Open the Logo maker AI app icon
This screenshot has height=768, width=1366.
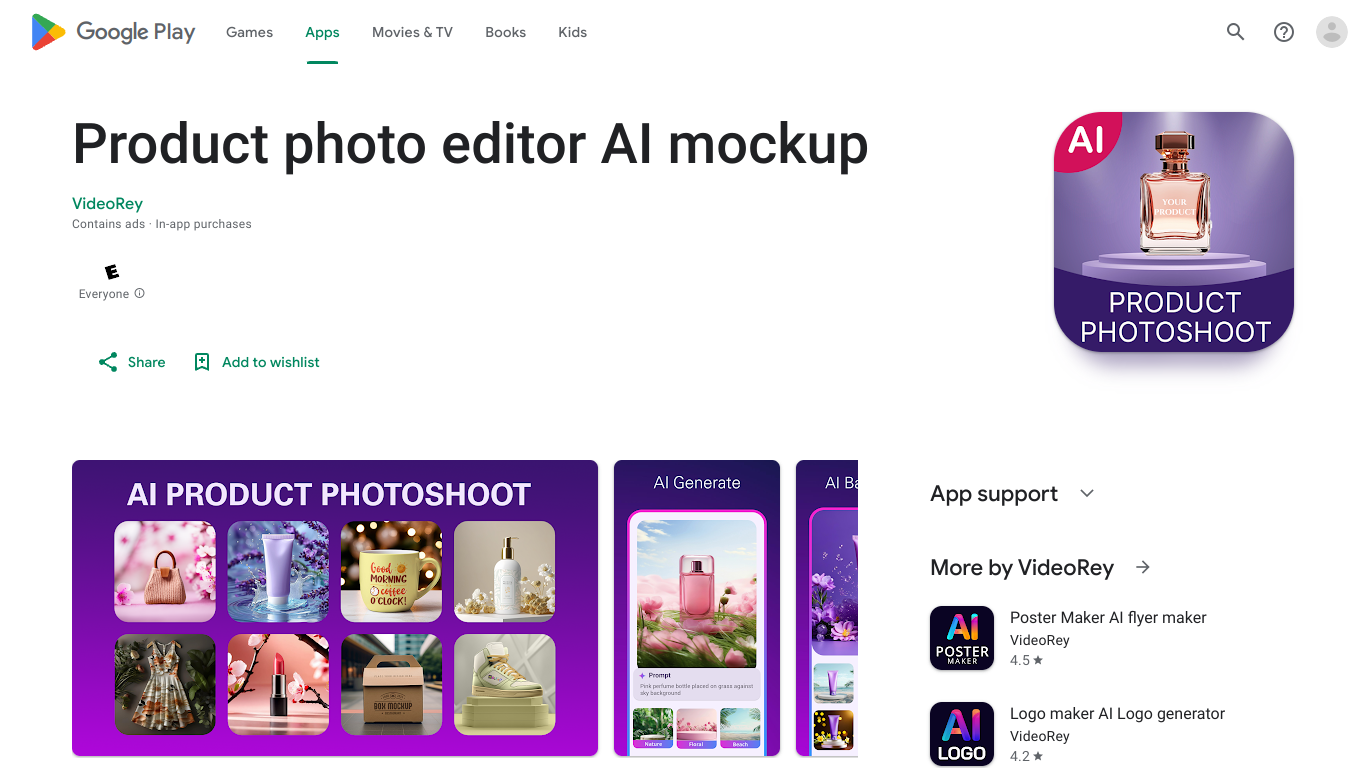[x=962, y=734]
